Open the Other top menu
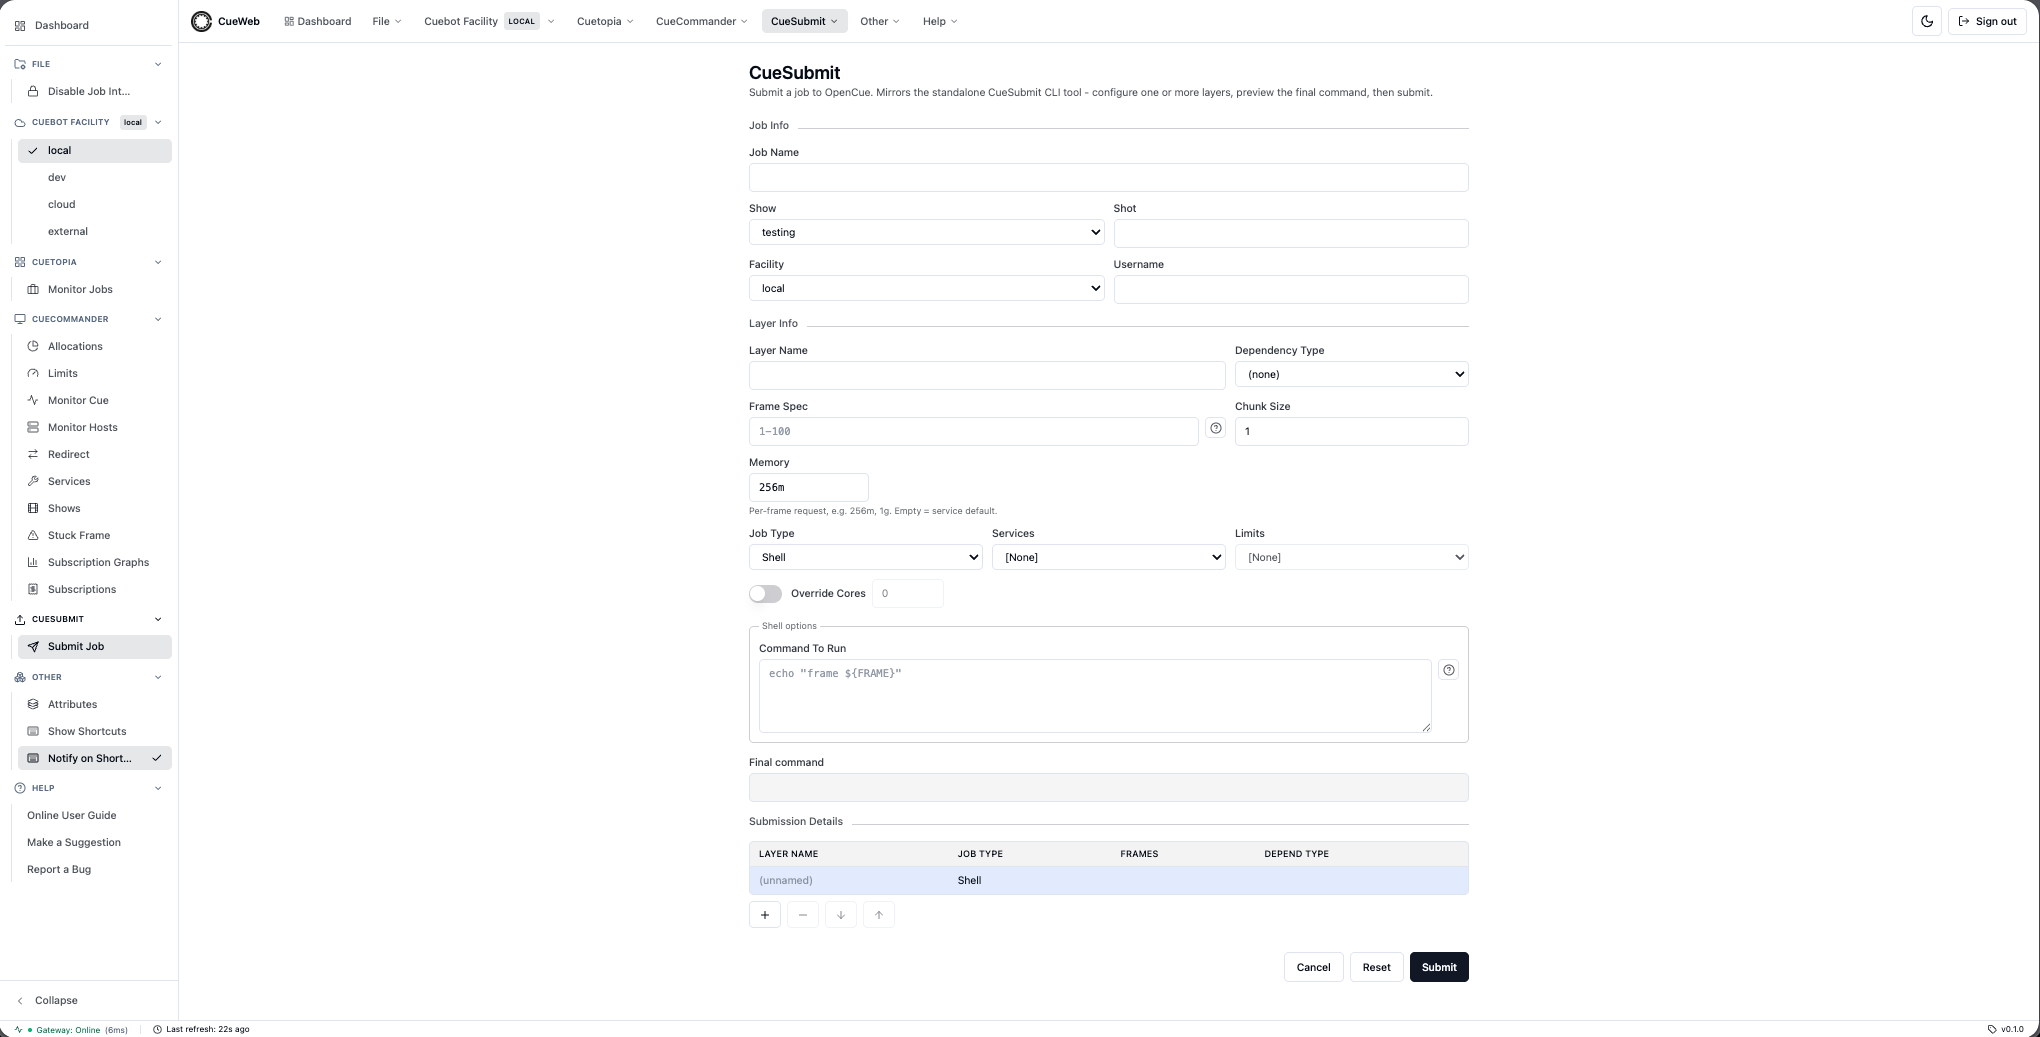Screen dimensions: 2040x1037 point(879,21)
